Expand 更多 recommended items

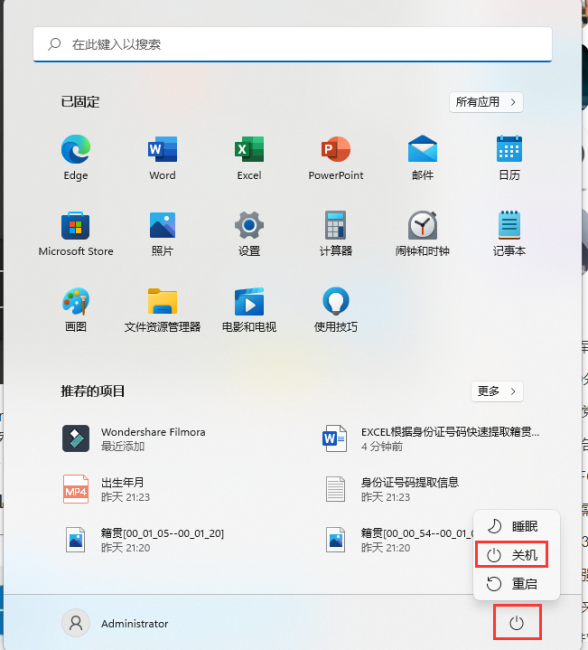click(x=497, y=391)
